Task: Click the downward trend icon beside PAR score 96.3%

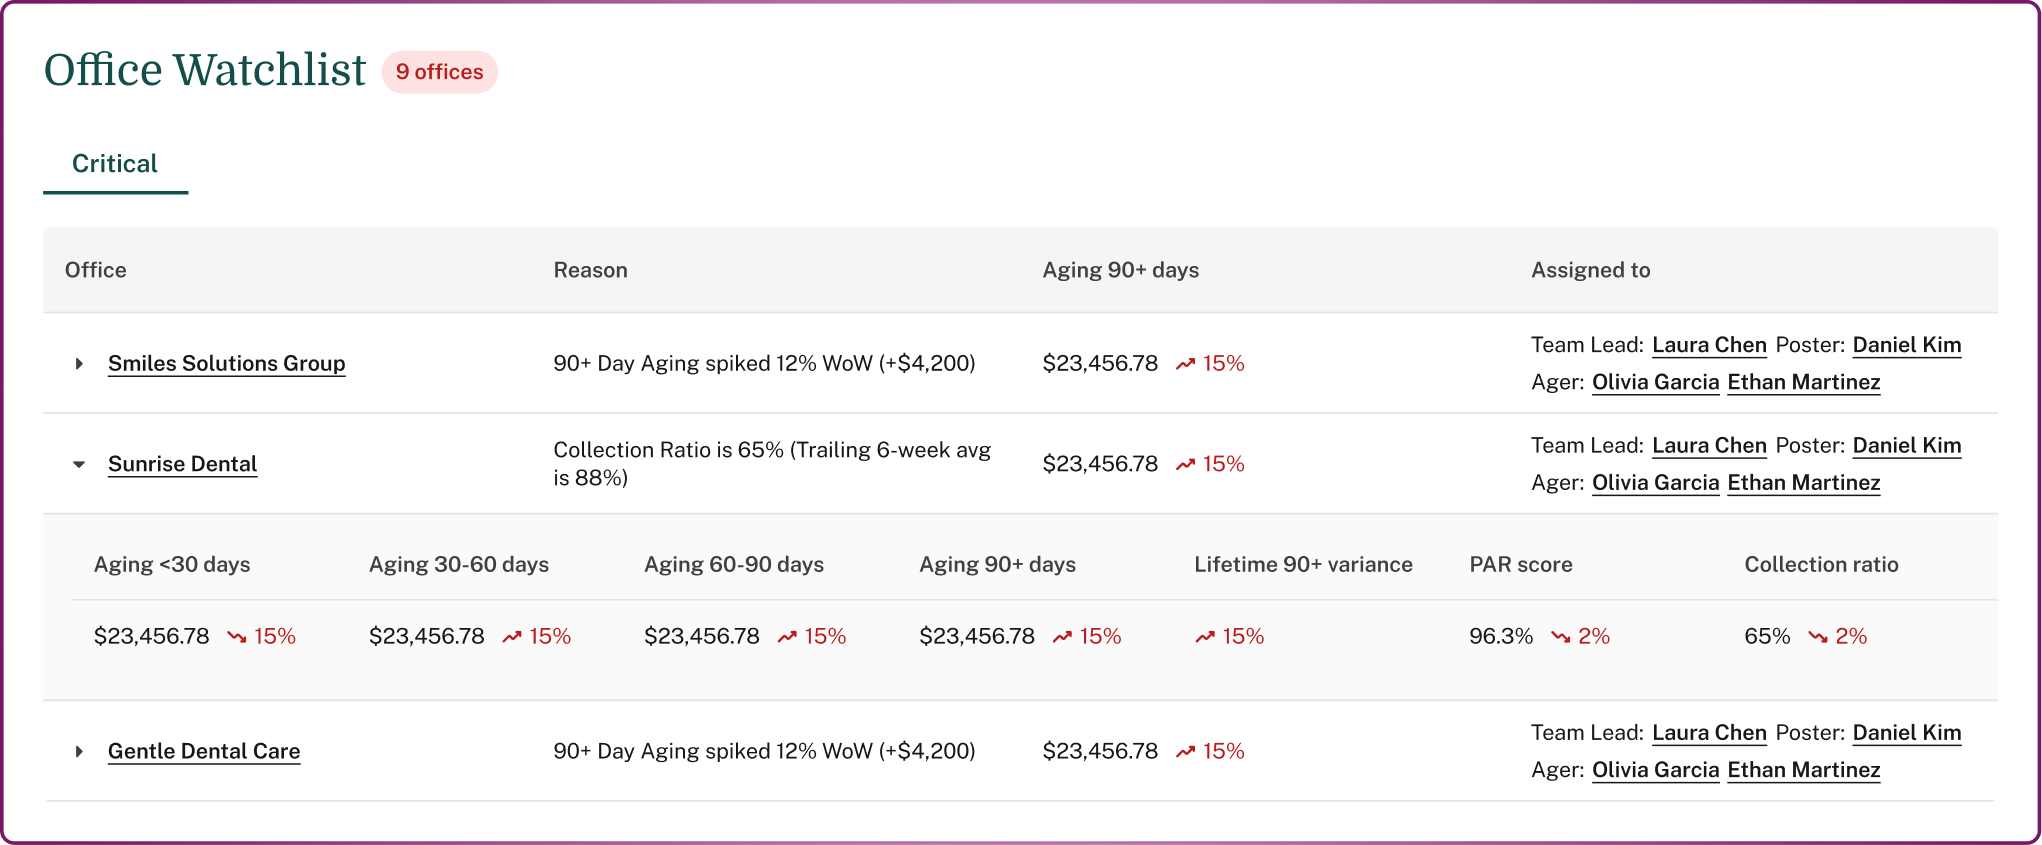Action: [1560, 636]
